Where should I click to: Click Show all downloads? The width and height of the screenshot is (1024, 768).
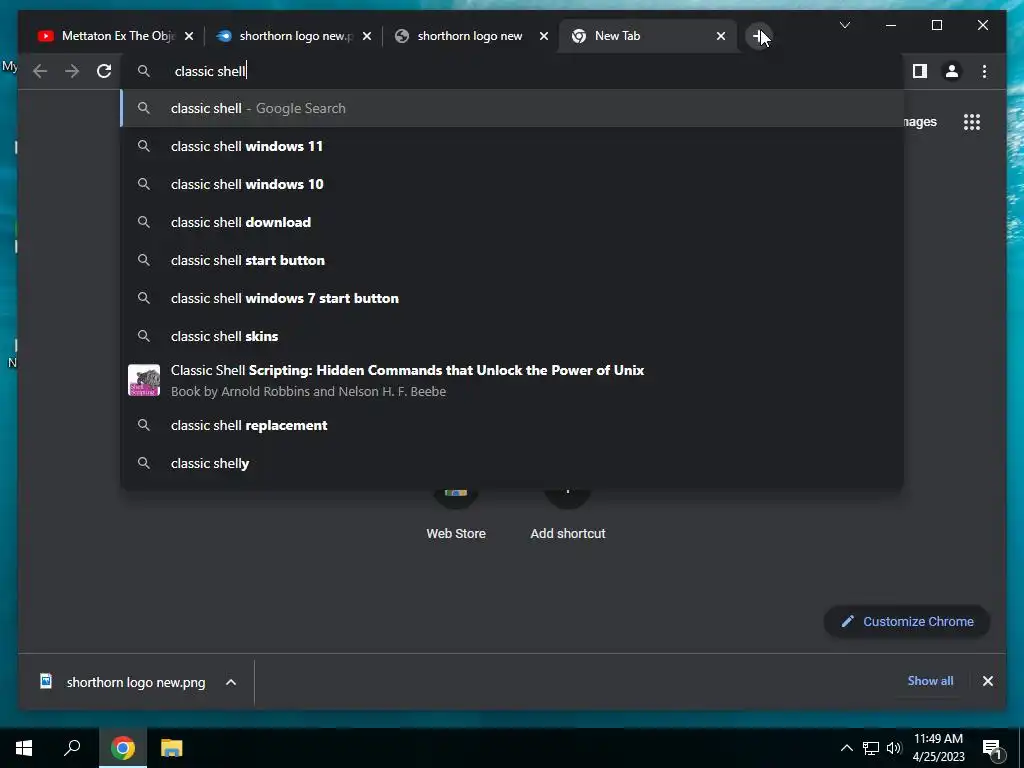click(930, 680)
